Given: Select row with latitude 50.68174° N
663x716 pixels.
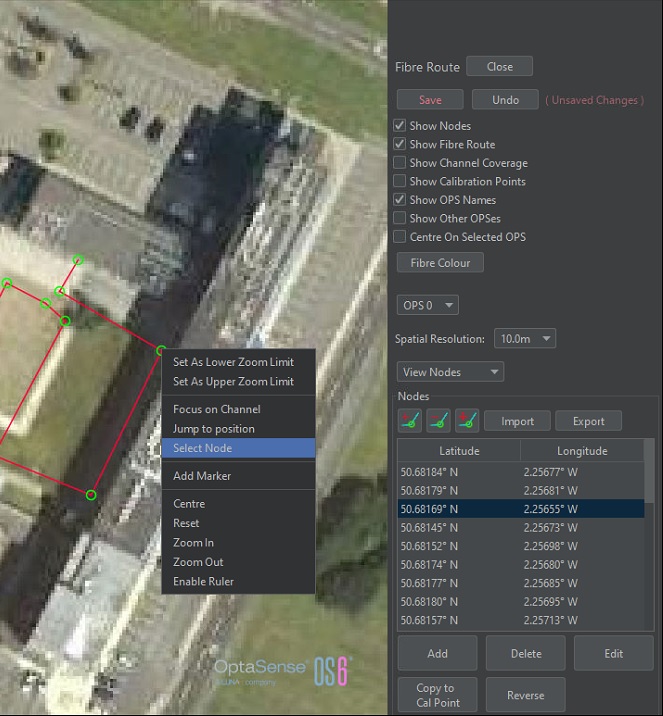Looking at the screenshot, I should (521, 565).
